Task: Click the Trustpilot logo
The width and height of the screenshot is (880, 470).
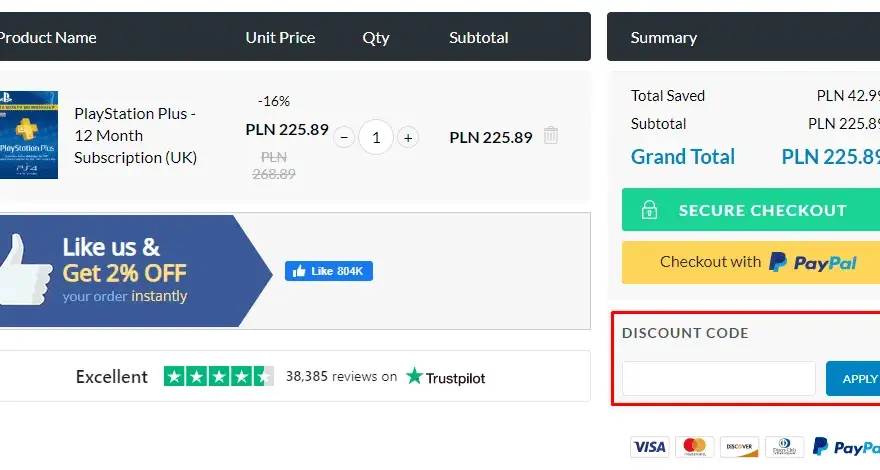Action: (446, 377)
